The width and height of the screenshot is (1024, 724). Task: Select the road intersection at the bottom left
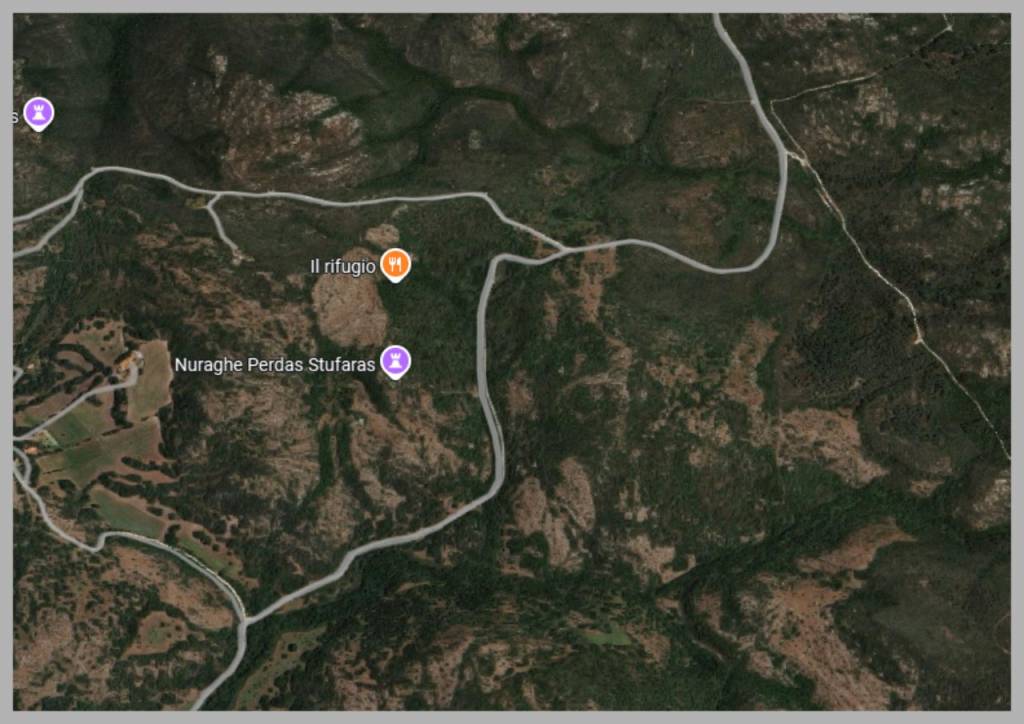click(x=244, y=622)
